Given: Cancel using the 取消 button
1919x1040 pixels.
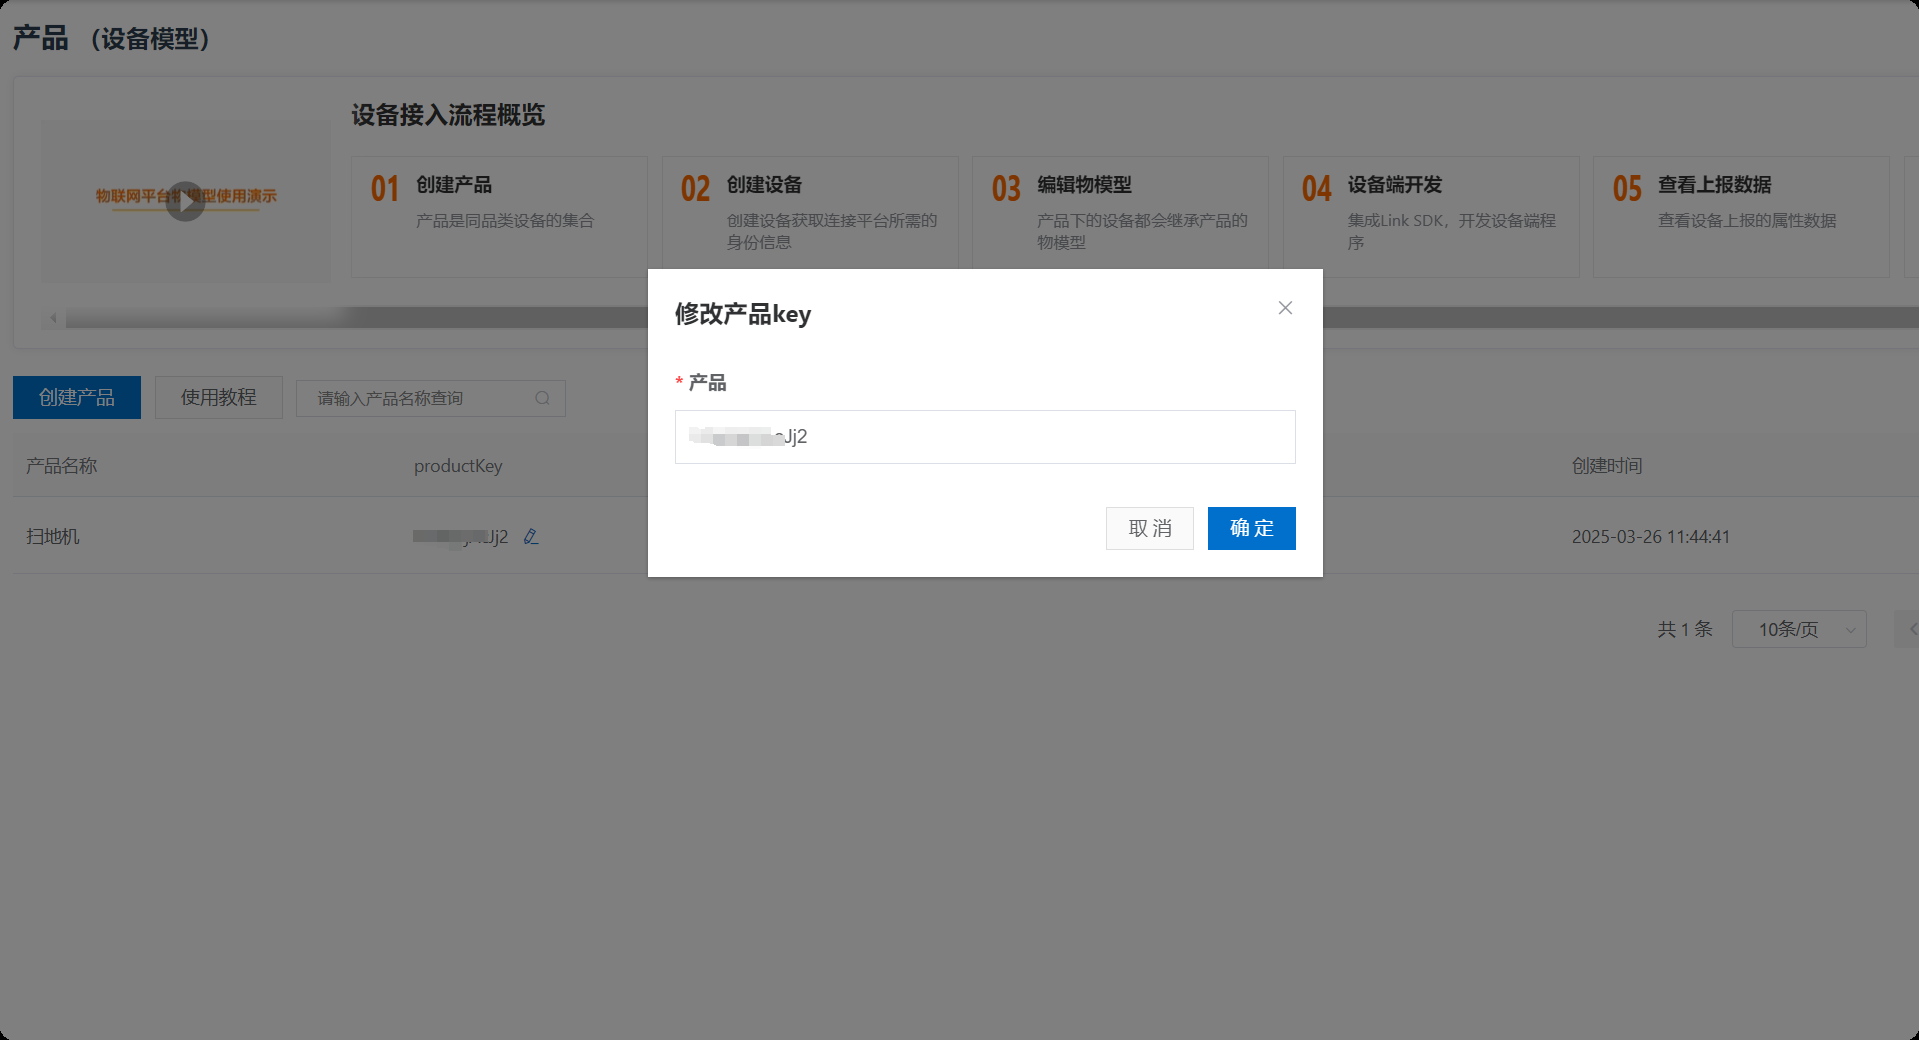Looking at the screenshot, I should [1149, 528].
